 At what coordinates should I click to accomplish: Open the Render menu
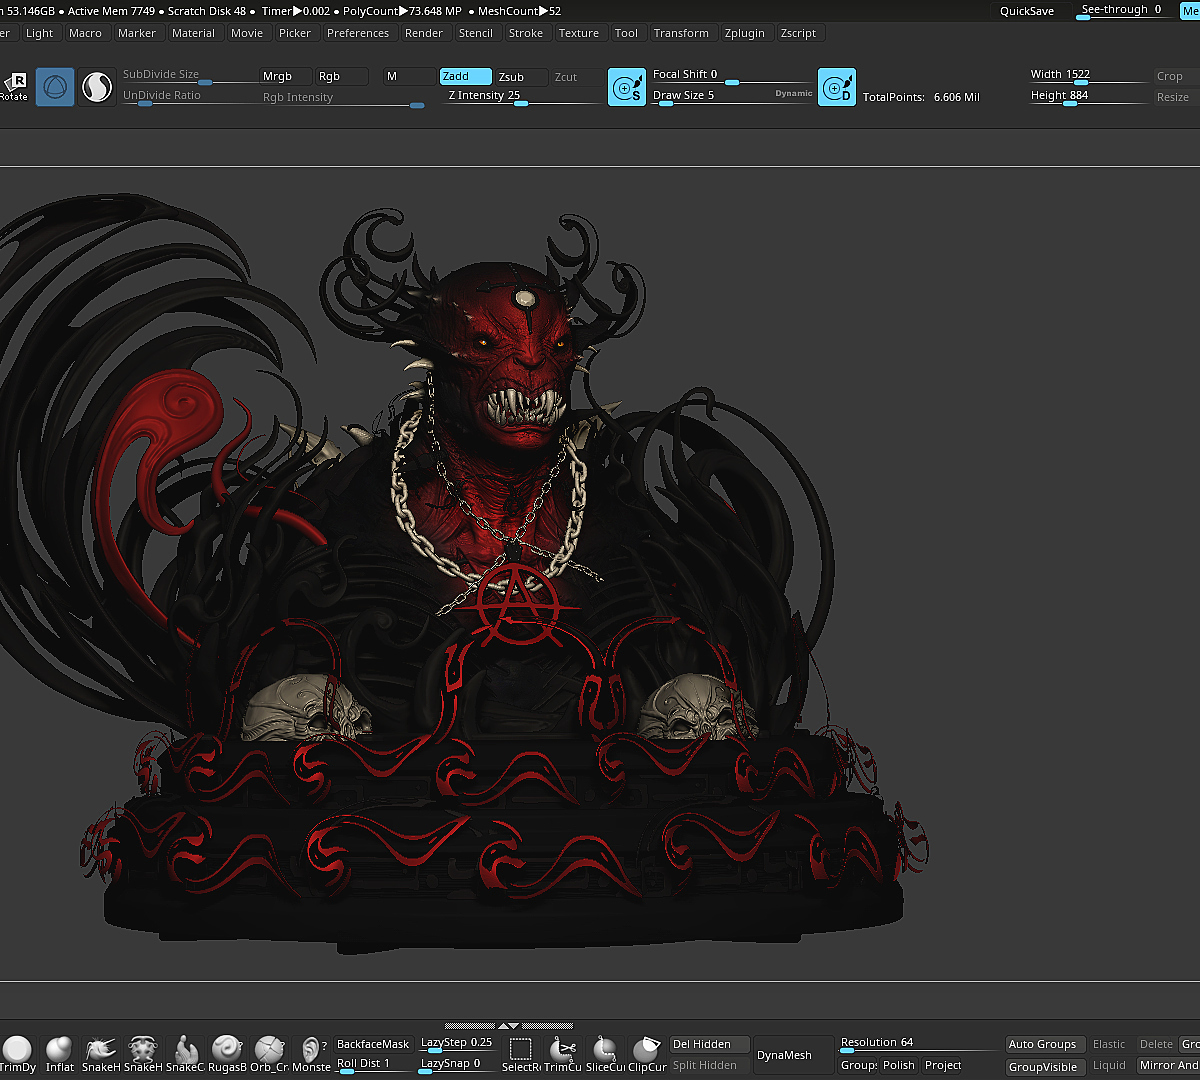[x=424, y=33]
